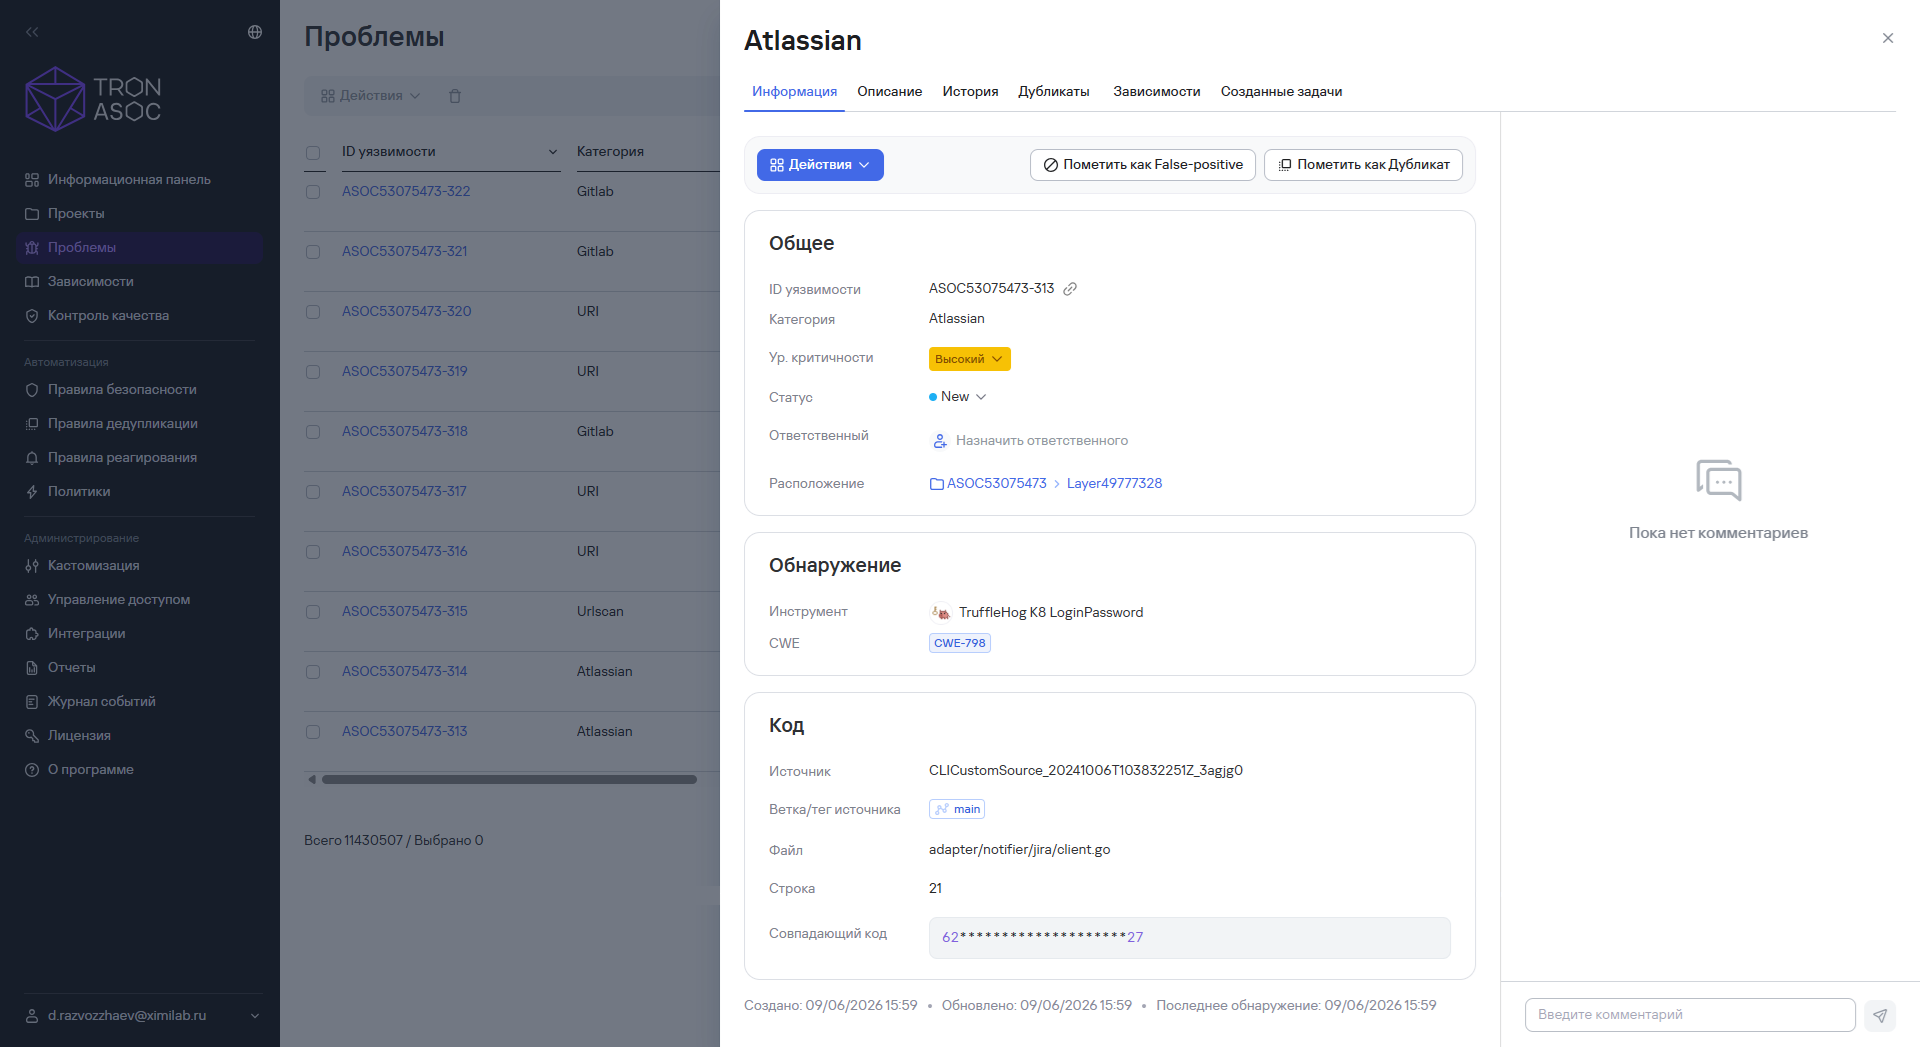Image resolution: width=1920 pixels, height=1047 pixels.
Task: Click folder icon next to ASOC53075473
Action: (x=937, y=484)
